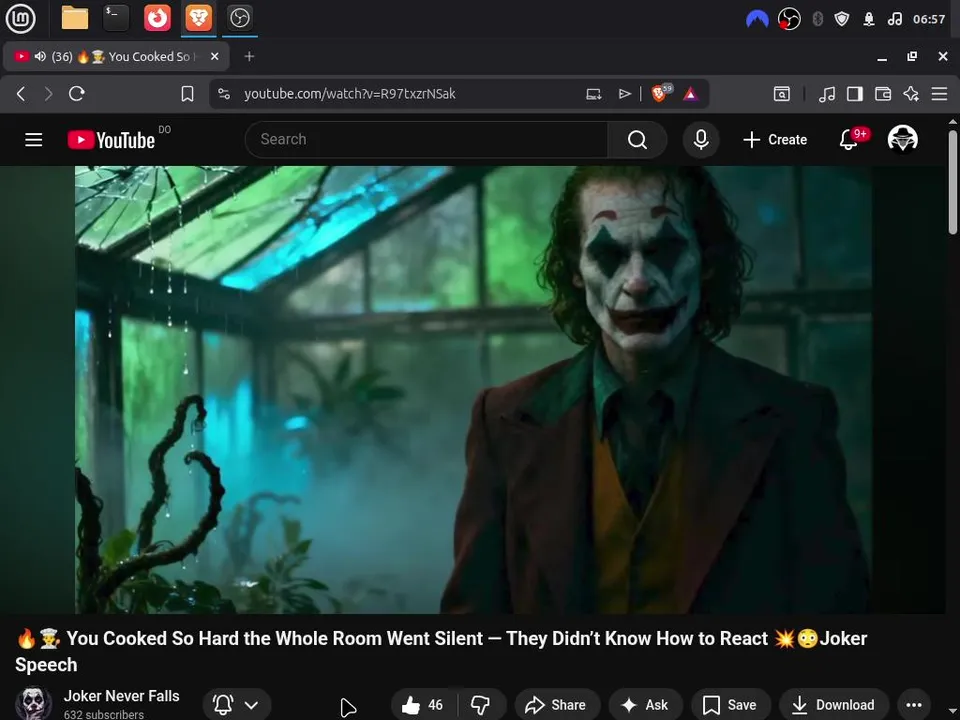Open Brave Leo AI sparkle icon

pyautogui.click(x=911, y=94)
